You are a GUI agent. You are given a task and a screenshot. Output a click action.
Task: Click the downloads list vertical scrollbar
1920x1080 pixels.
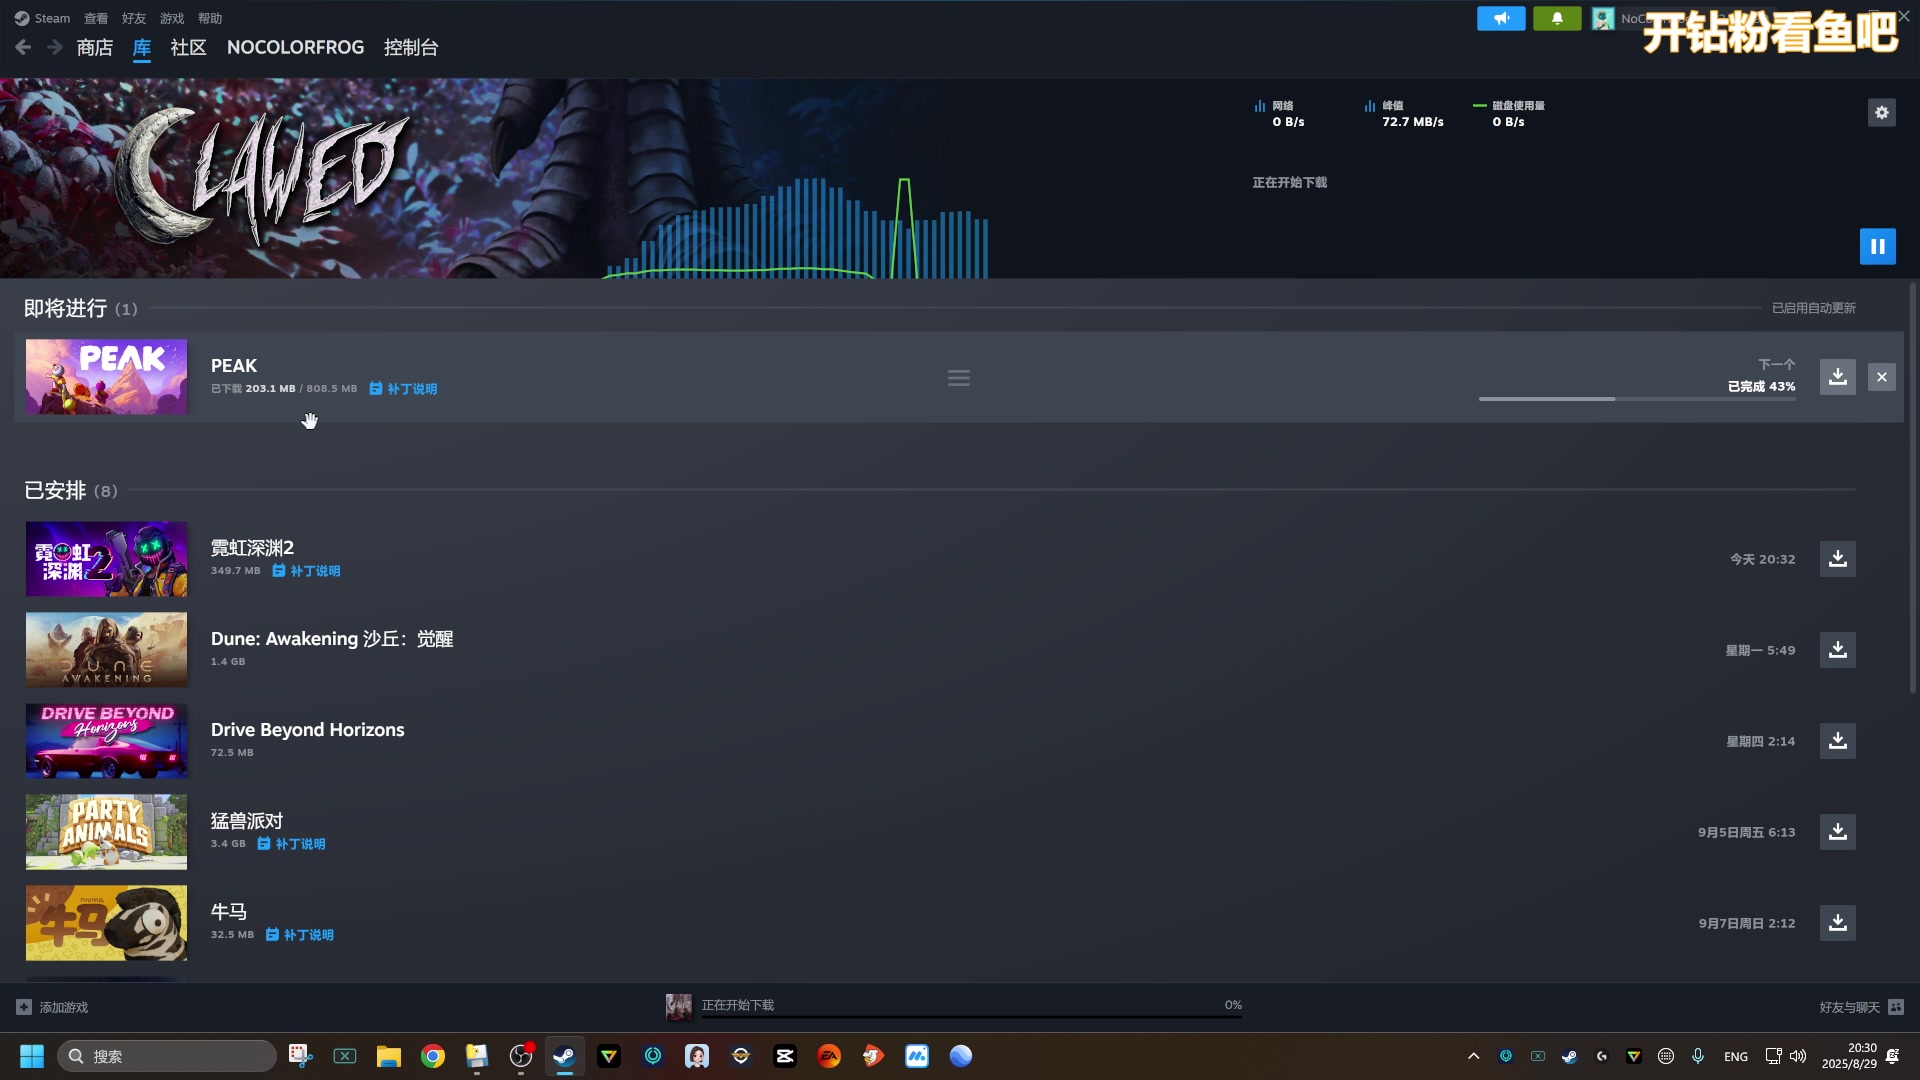click(1913, 488)
